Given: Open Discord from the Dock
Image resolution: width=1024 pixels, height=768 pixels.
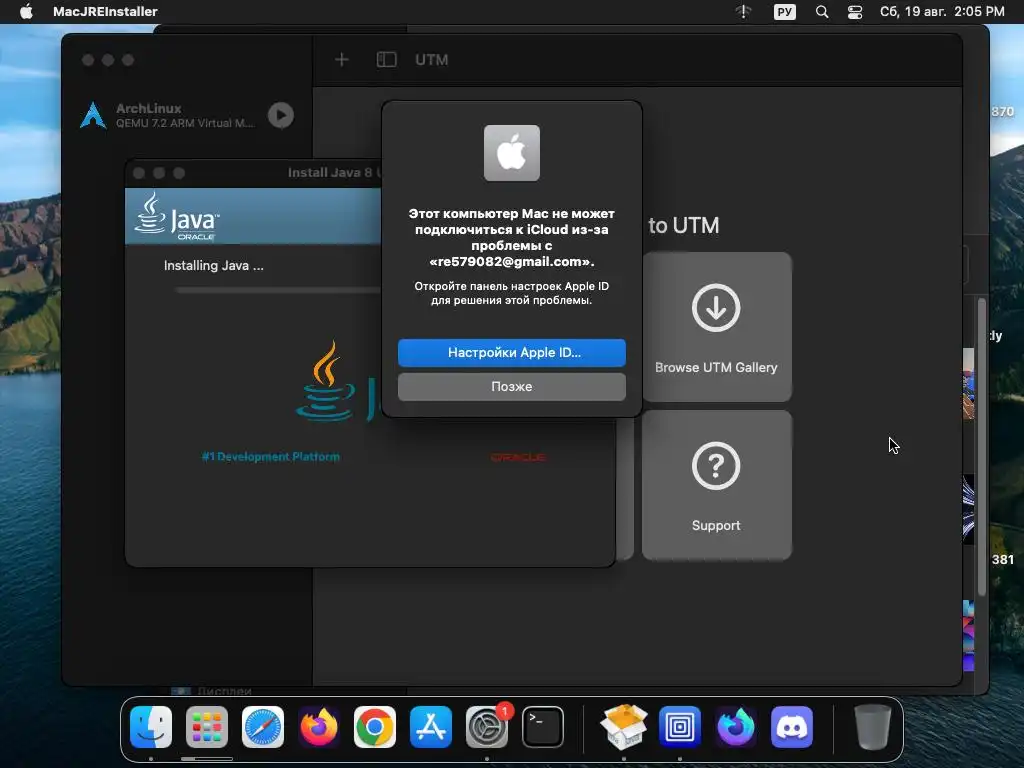Looking at the screenshot, I should click(x=792, y=727).
